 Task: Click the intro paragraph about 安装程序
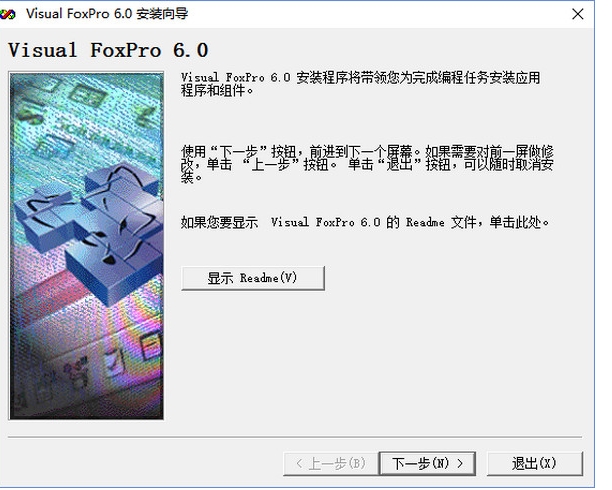pos(361,84)
